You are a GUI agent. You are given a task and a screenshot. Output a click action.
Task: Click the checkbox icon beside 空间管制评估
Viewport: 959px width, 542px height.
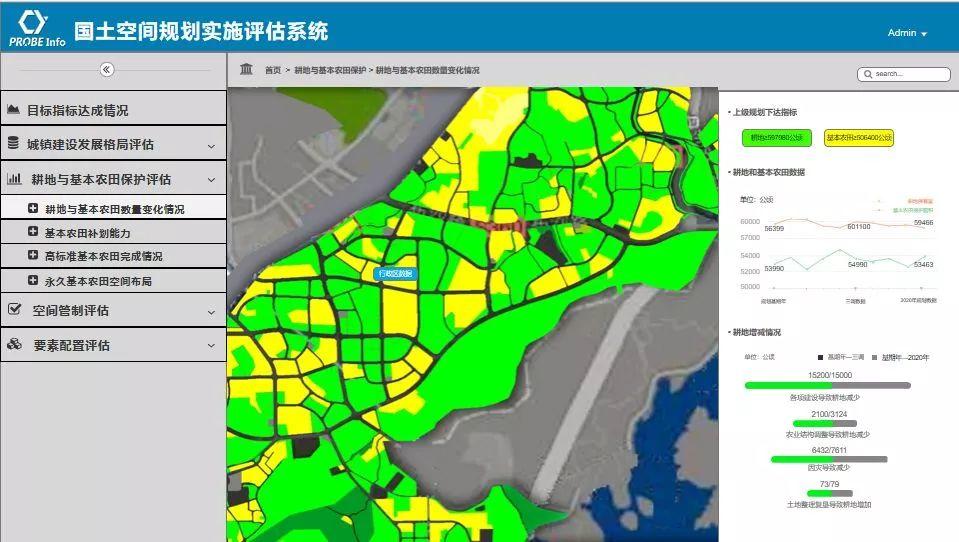pyautogui.click(x=14, y=309)
